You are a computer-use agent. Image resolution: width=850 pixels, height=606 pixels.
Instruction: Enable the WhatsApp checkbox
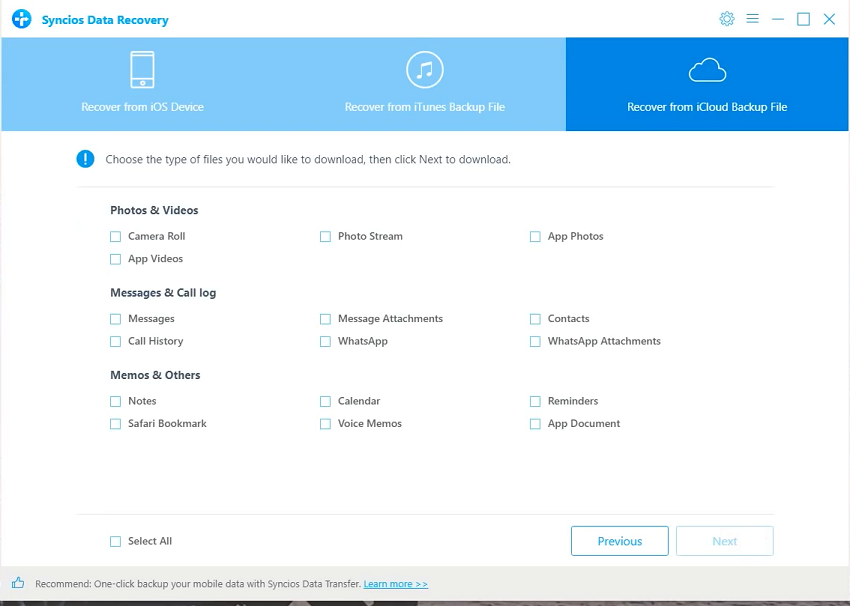325,341
